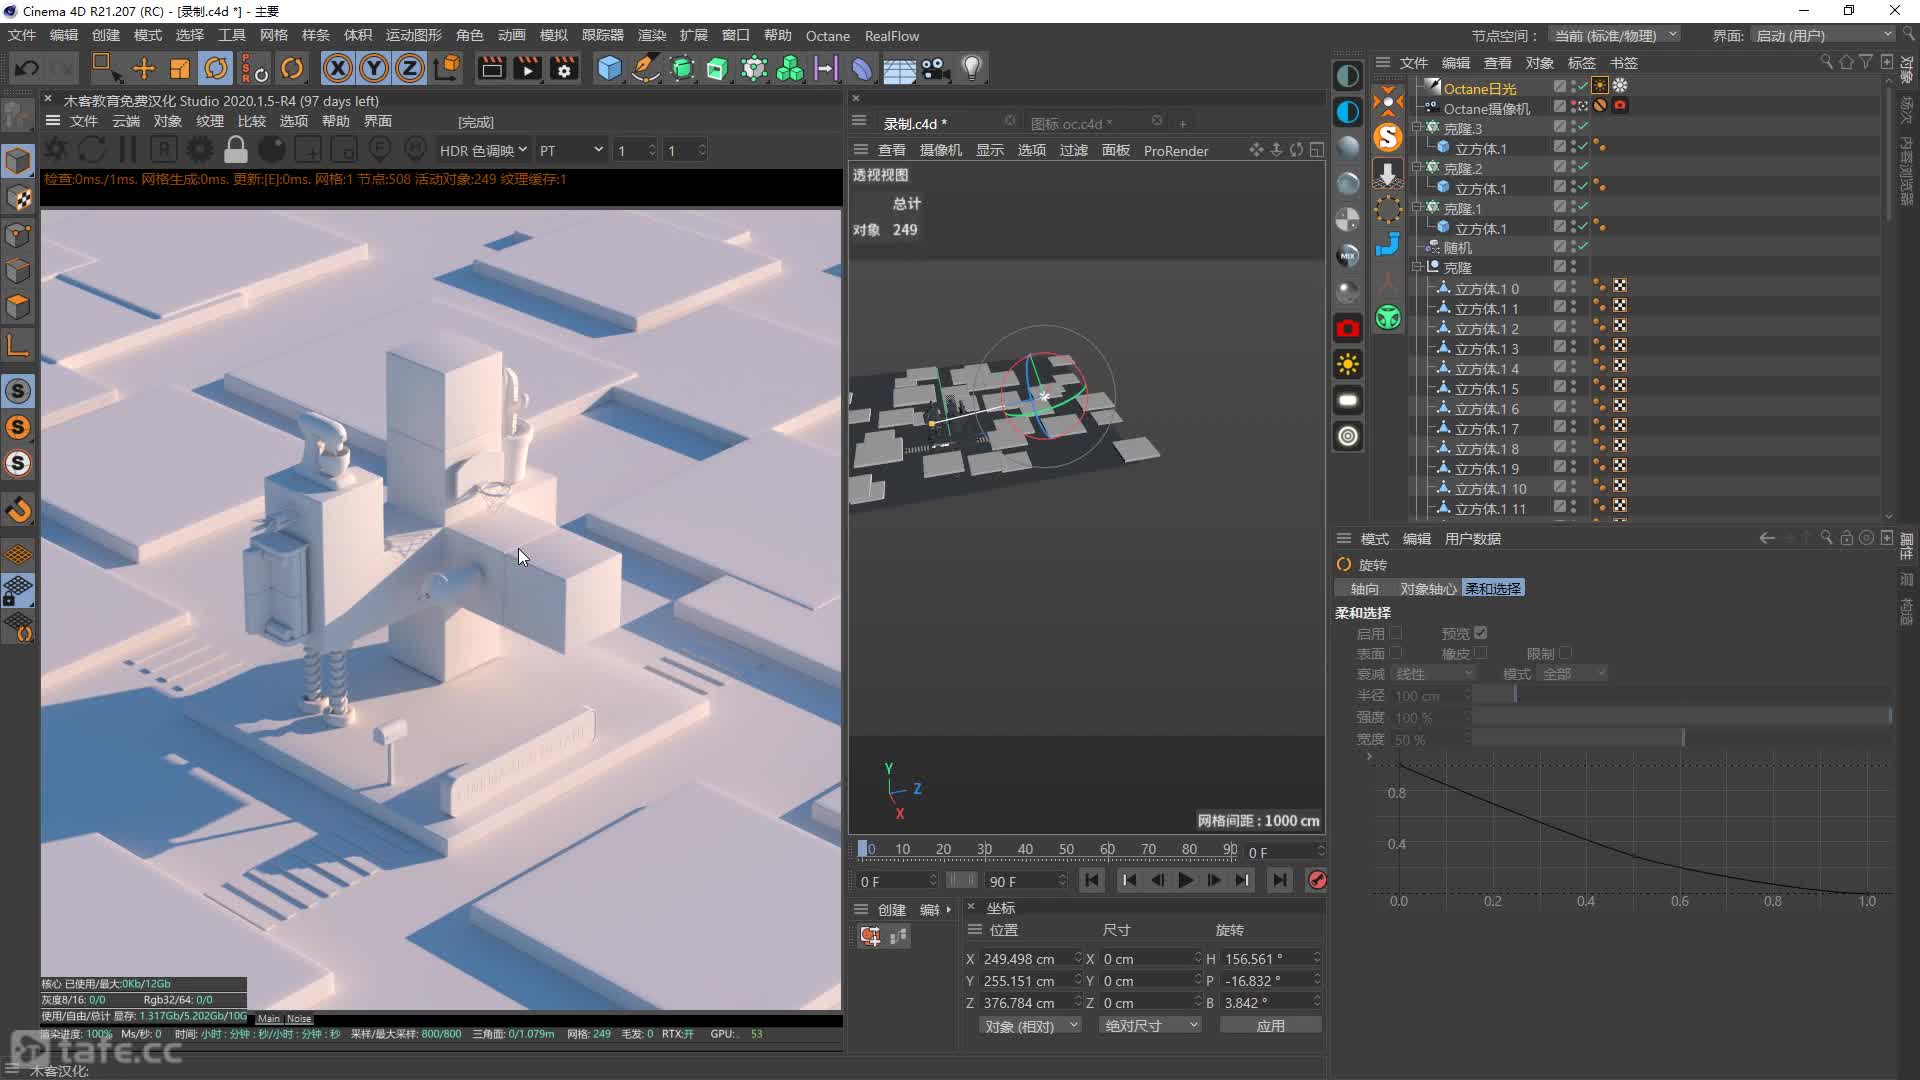The height and width of the screenshot is (1080, 1920).
Task: Click the red record keyframe button
Action: pyautogui.click(x=1318, y=880)
